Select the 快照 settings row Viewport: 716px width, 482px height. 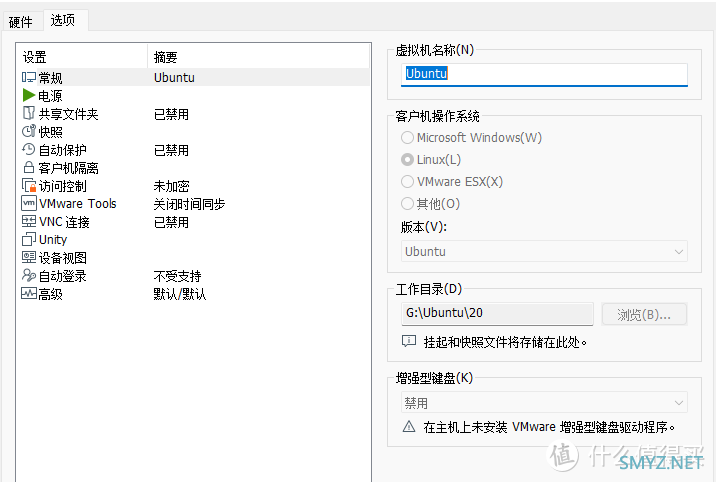tap(193, 131)
